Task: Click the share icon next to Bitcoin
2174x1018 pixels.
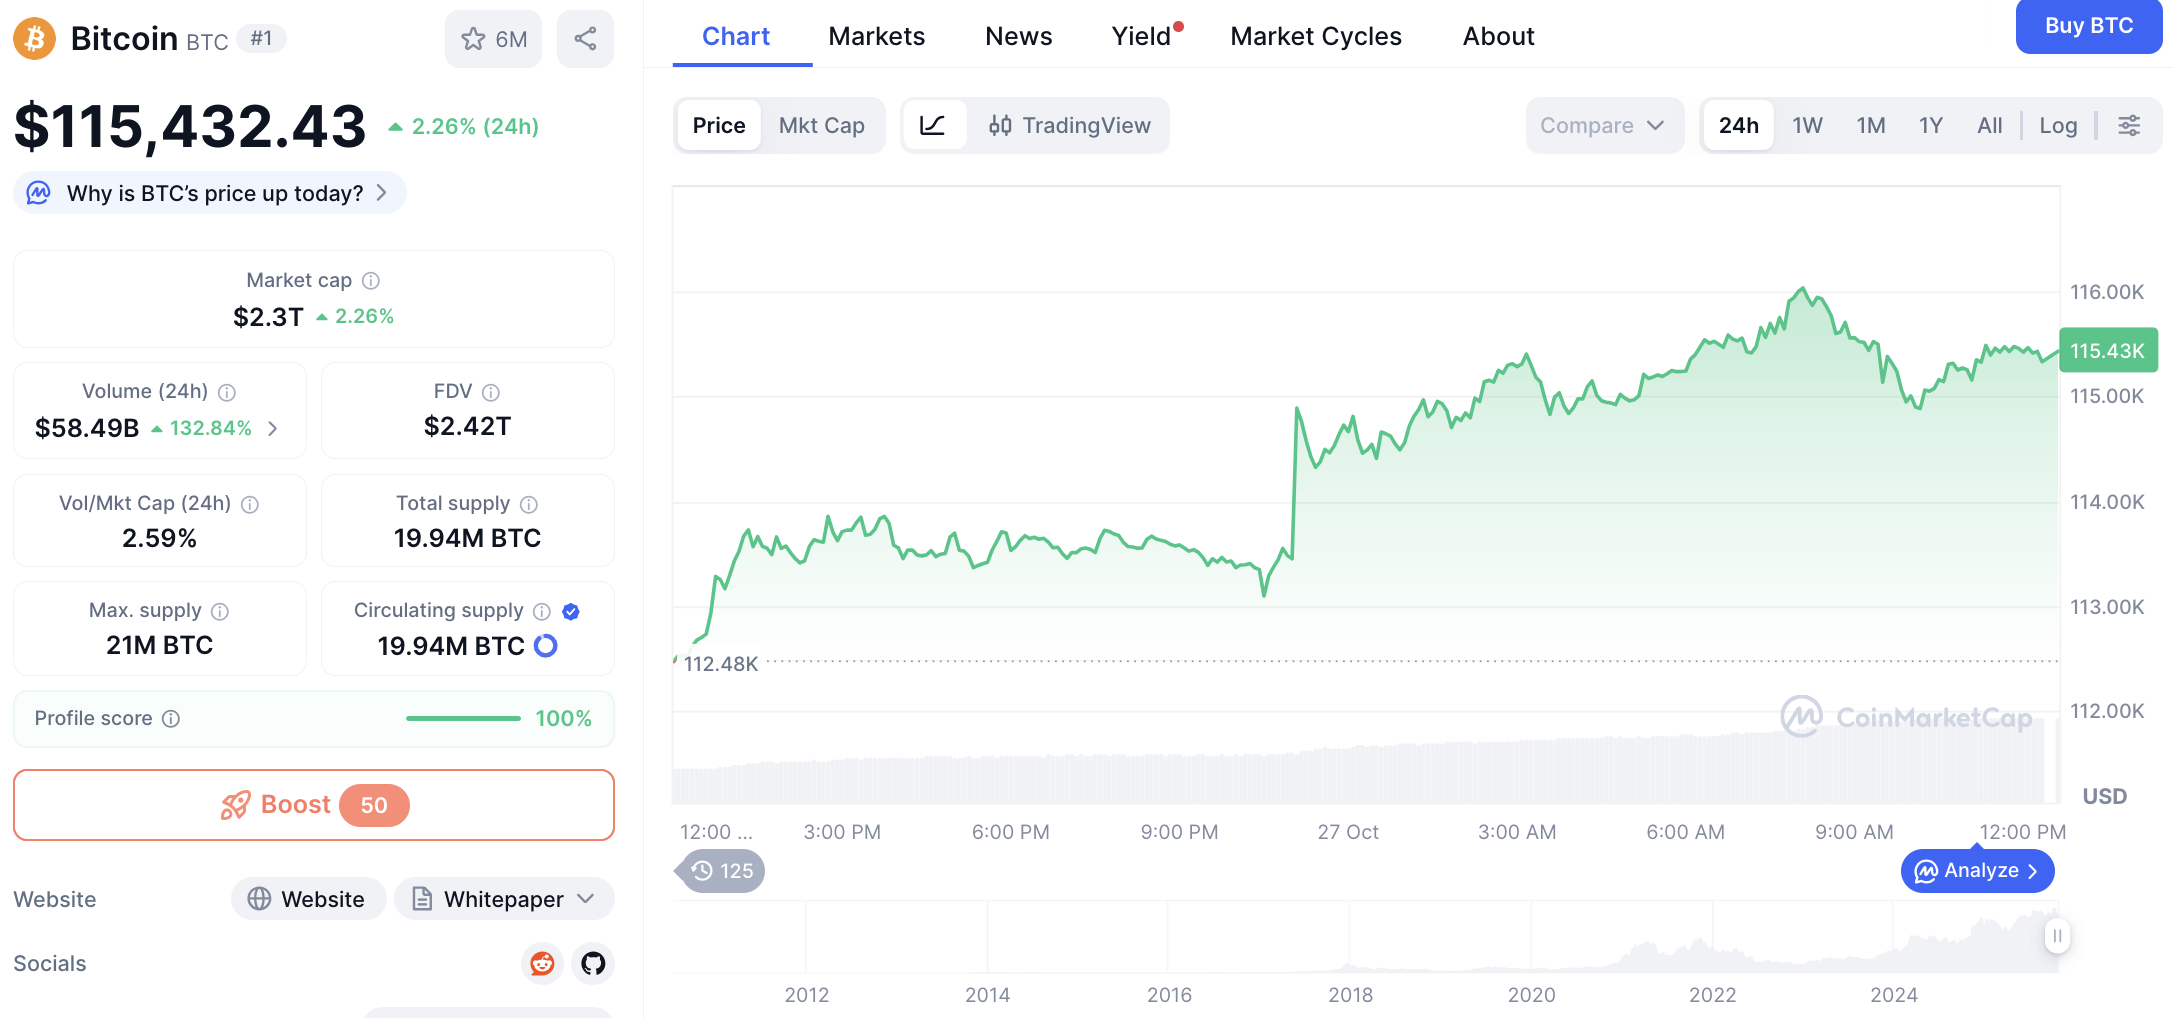Action: pyautogui.click(x=585, y=39)
